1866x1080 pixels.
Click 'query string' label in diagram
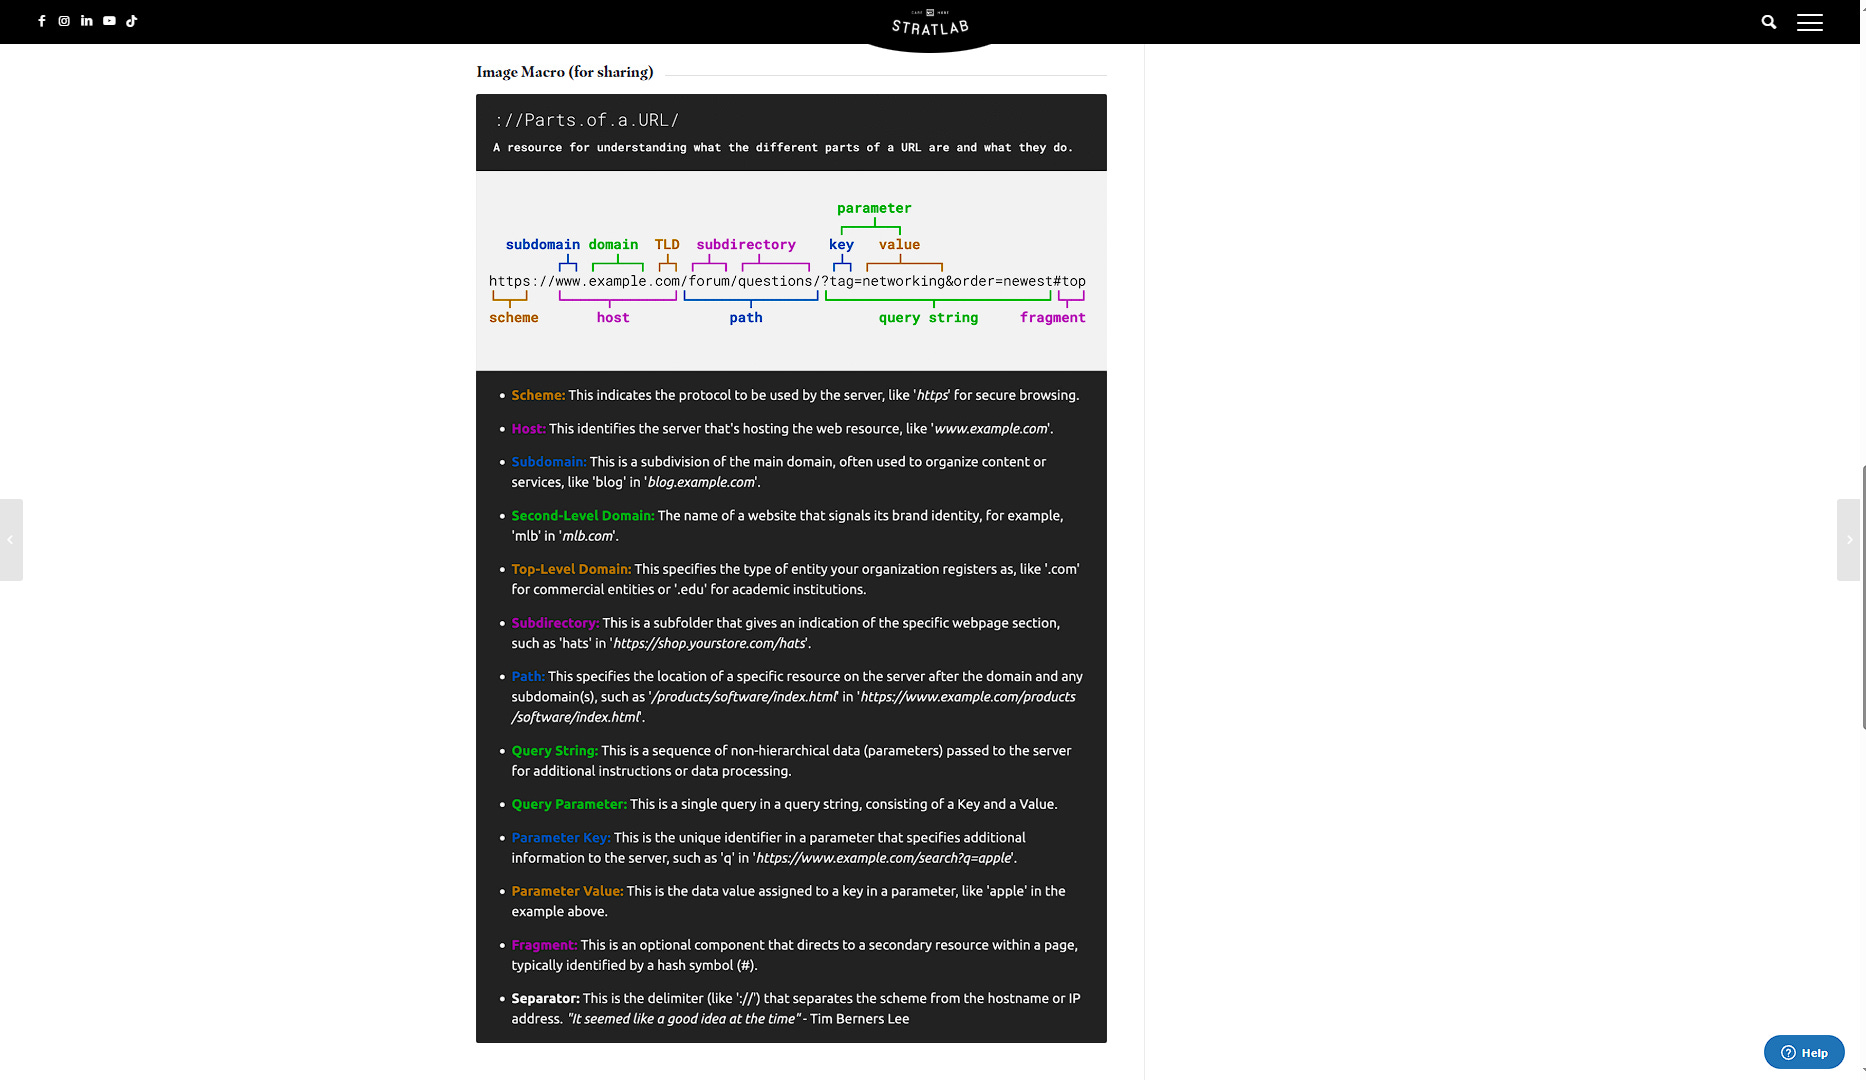tap(928, 318)
